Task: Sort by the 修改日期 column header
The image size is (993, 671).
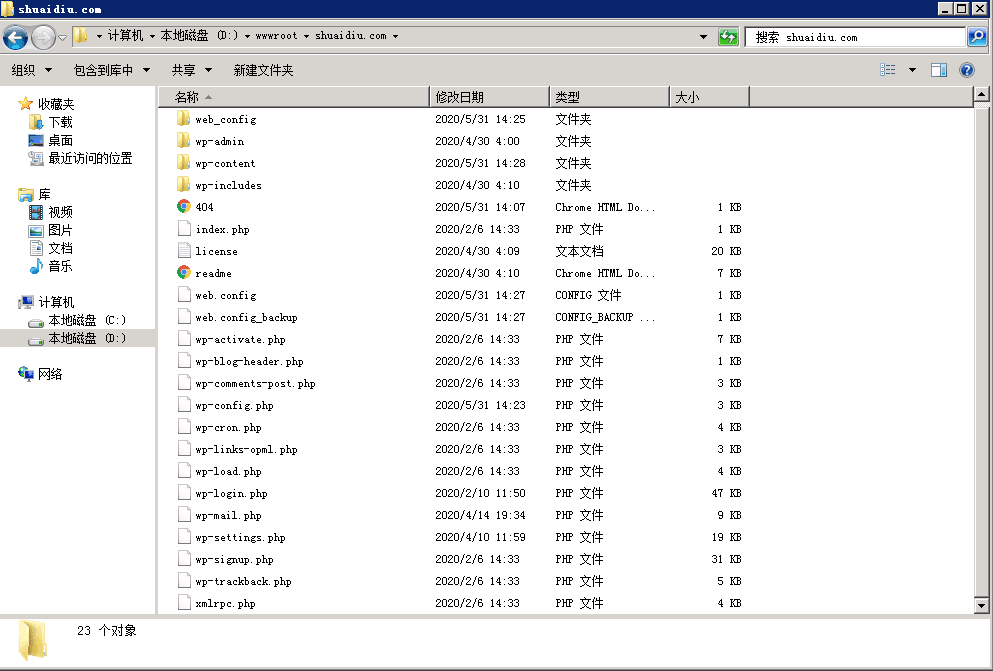Action: coord(490,97)
